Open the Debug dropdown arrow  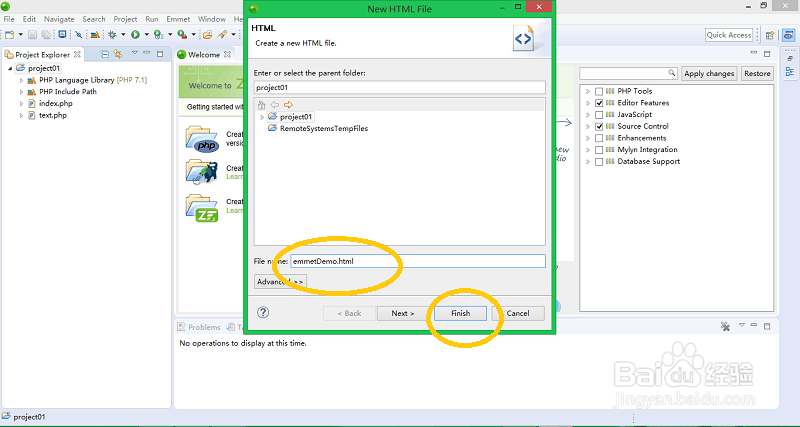tap(123, 35)
